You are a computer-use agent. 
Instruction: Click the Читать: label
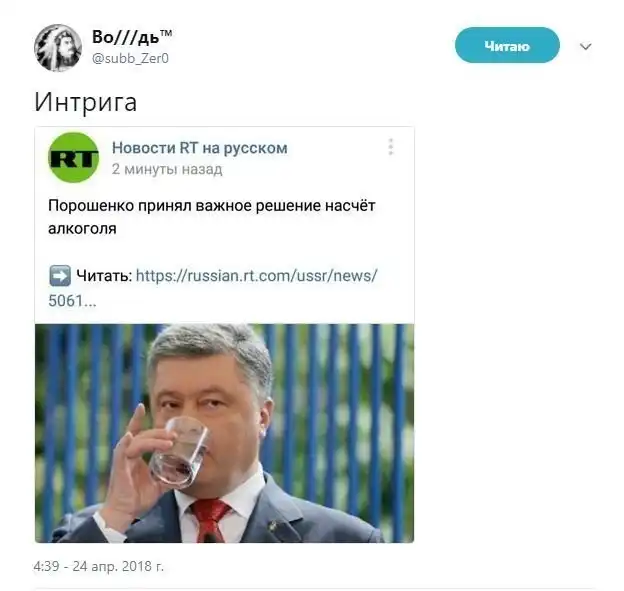click(x=104, y=275)
